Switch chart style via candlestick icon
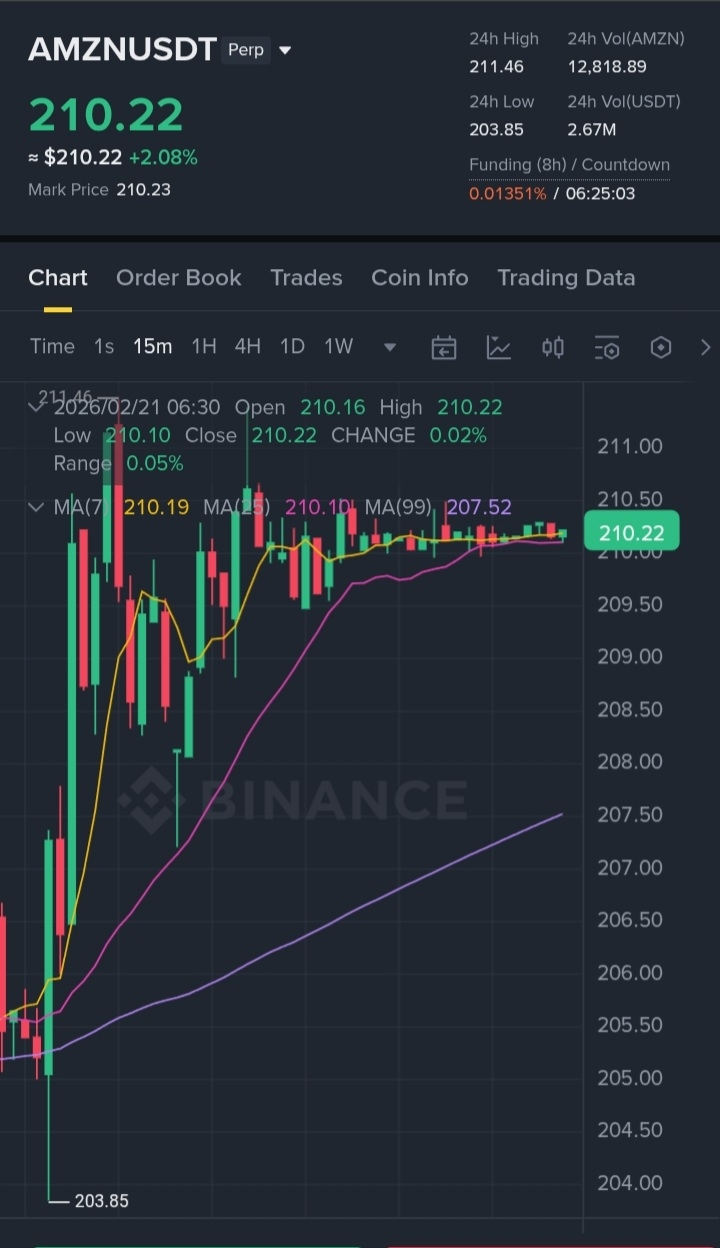 [x=553, y=347]
